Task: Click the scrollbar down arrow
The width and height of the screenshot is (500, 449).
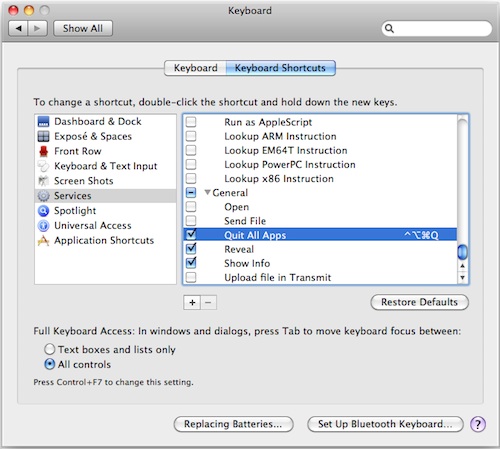Action: tap(462, 277)
